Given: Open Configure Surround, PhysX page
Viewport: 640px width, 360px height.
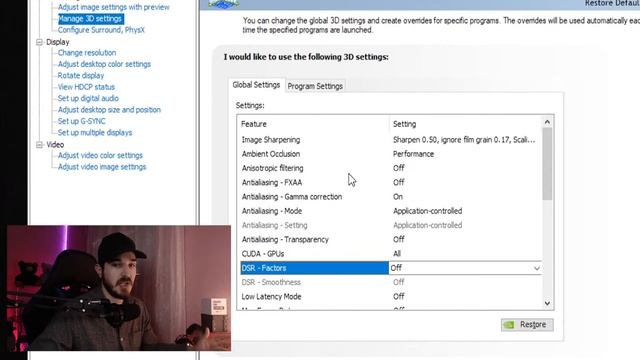Looking at the screenshot, I should (101, 30).
